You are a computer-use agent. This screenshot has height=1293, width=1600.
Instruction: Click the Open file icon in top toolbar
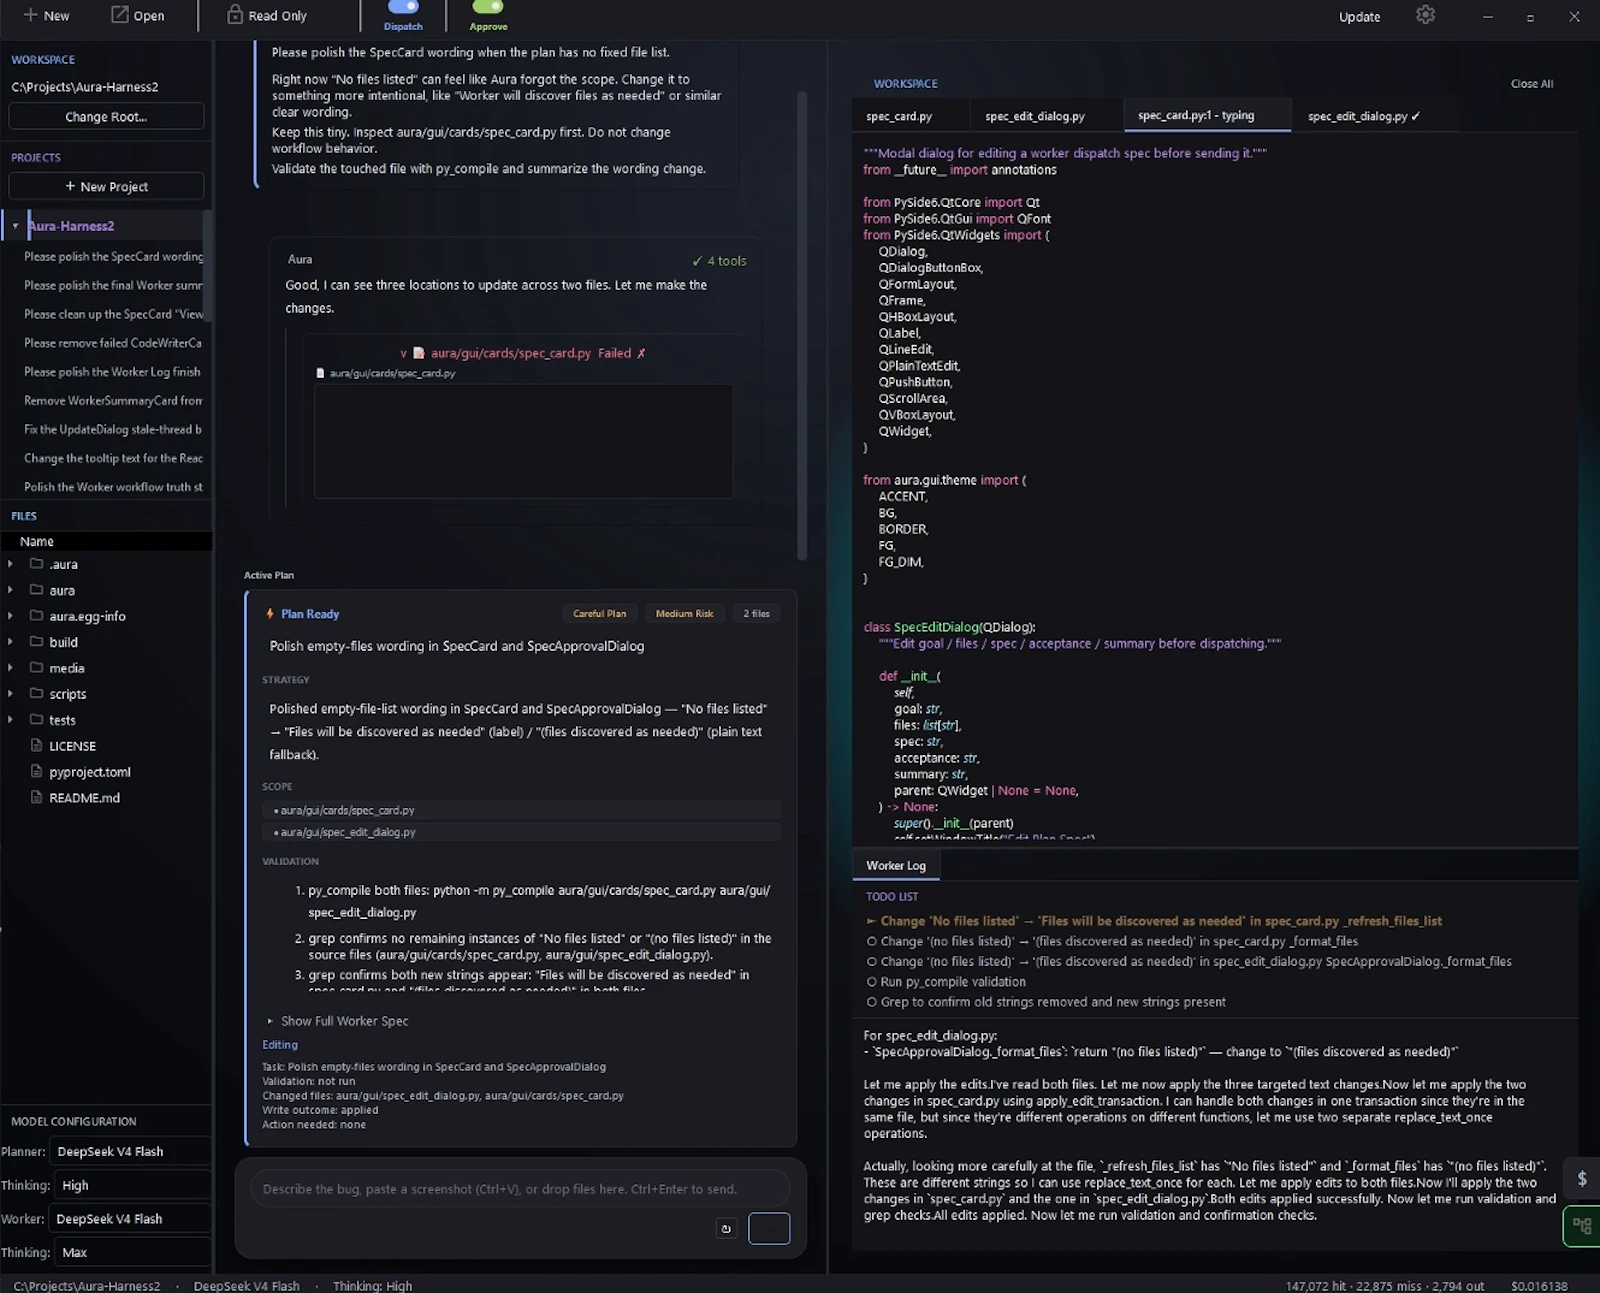pyautogui.click(x=119, y=15)
